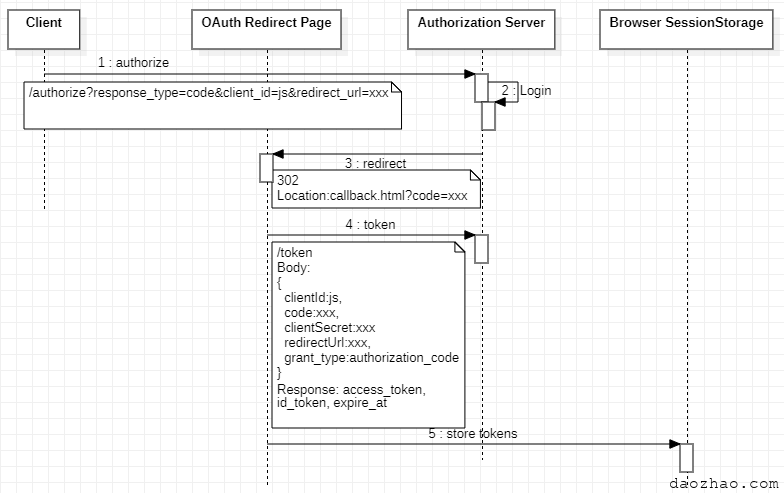This screenshot has height=493, width=784.
Task: Click the '5 : store tokens' message label
Action: (472, 434)
